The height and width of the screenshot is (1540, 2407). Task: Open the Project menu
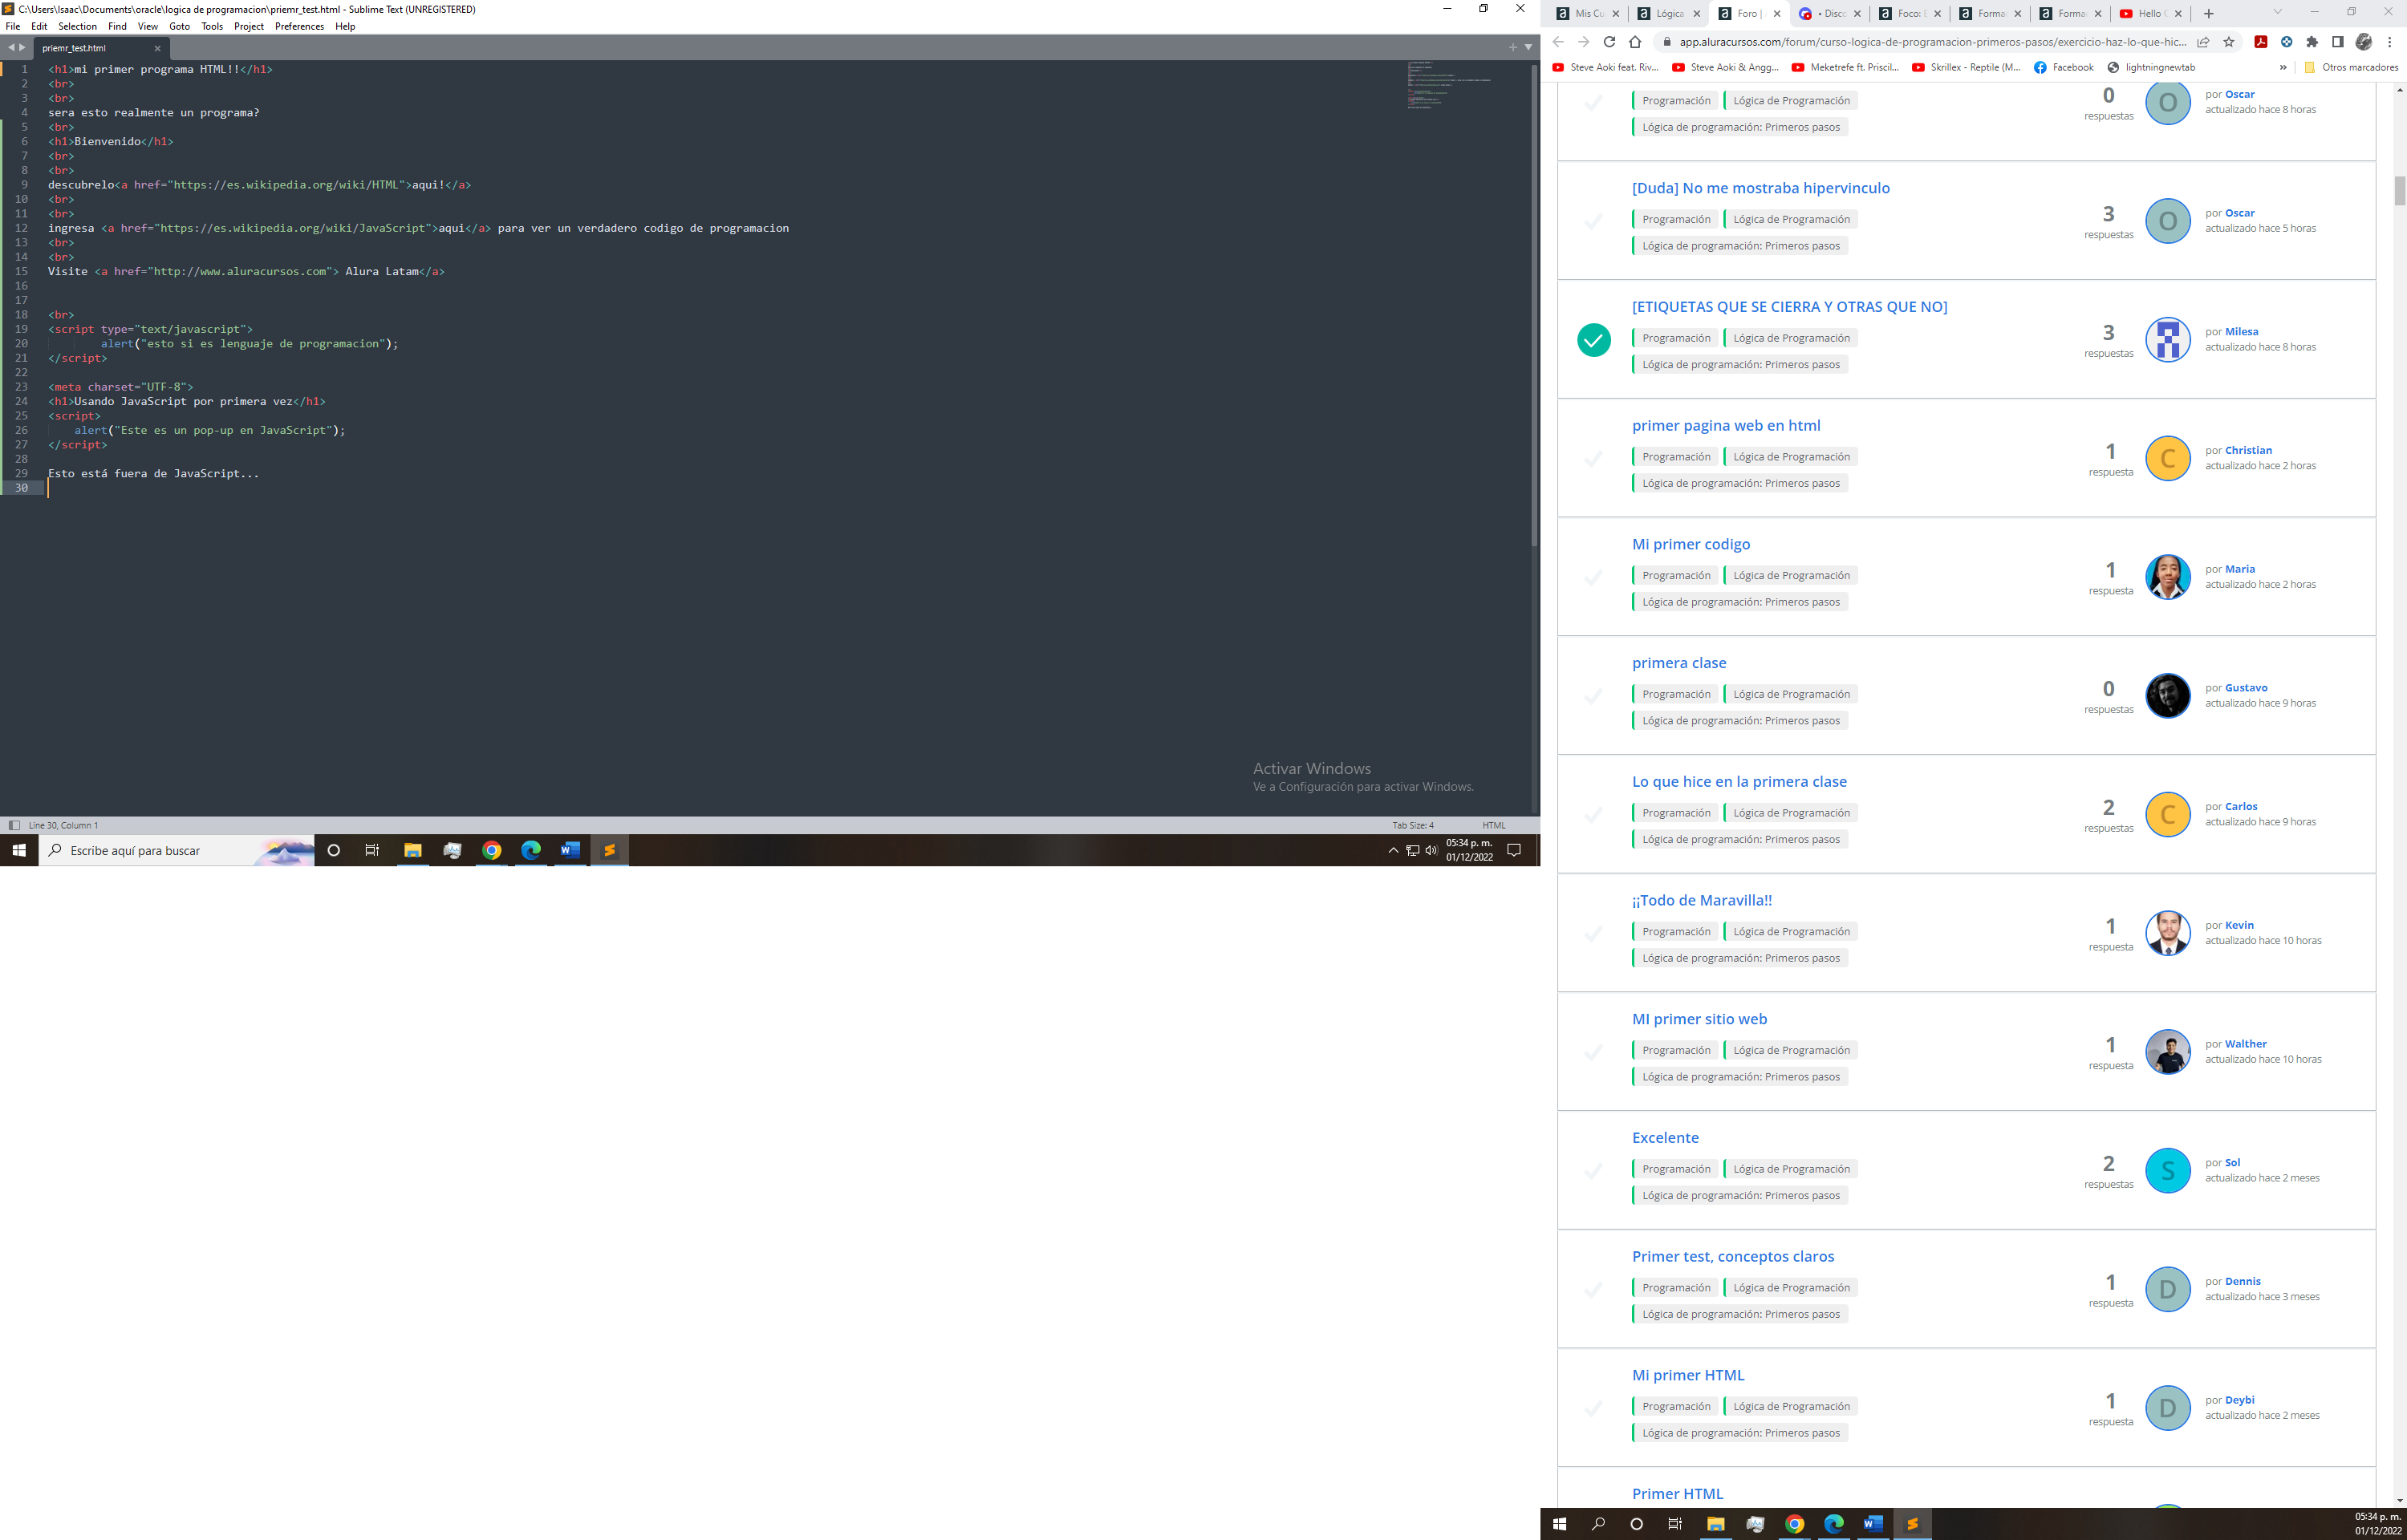pyautogui.click(x=249, y=26)
